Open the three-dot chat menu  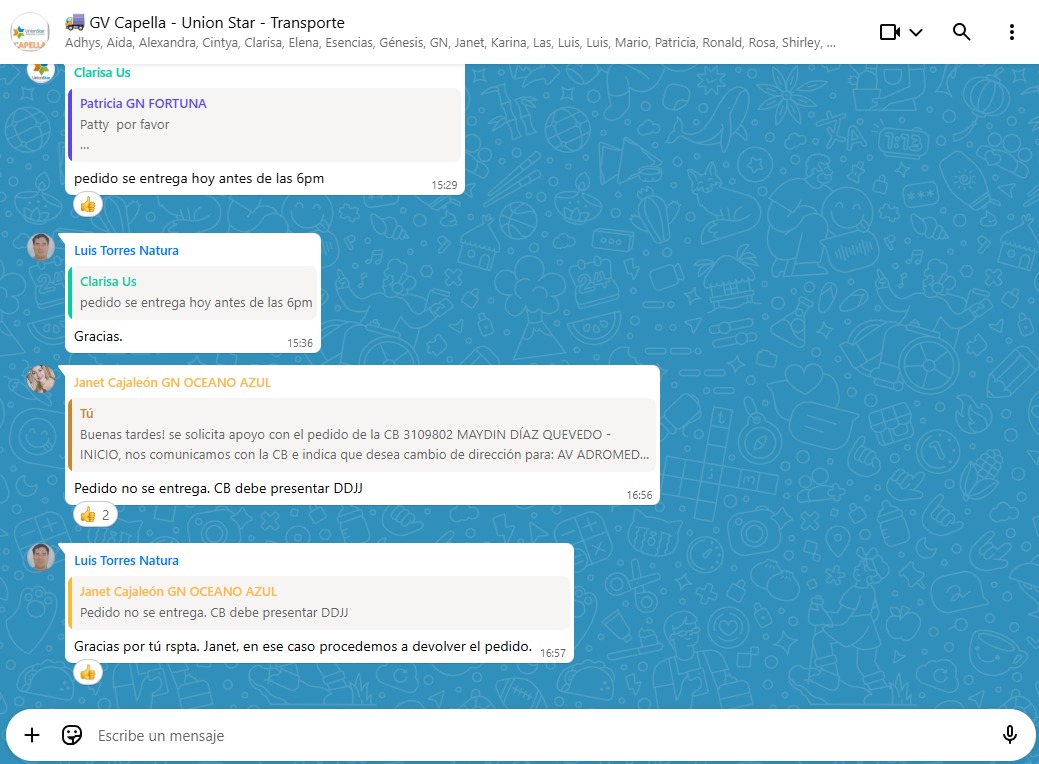(x=1011, y=32)
